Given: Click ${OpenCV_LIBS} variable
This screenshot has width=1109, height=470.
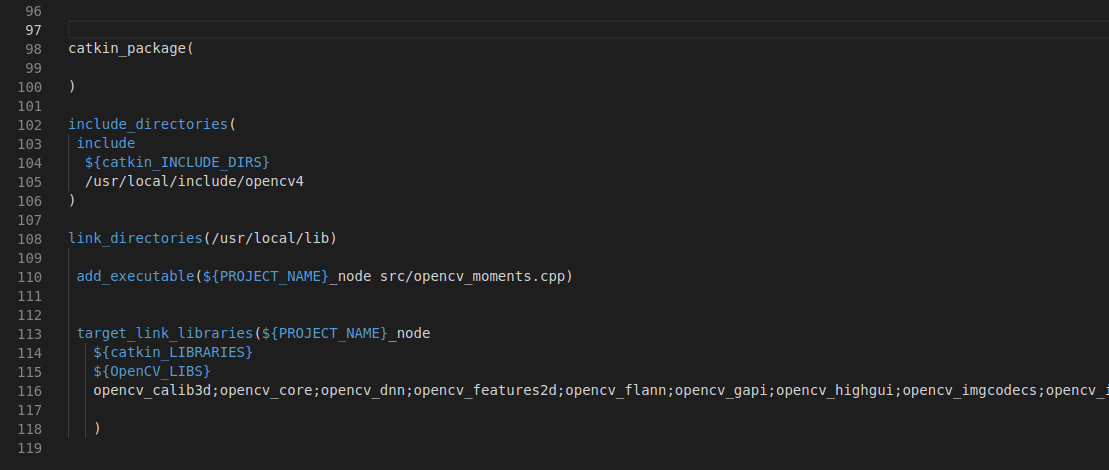Looking at the screenshot, I should click(152, 371).
